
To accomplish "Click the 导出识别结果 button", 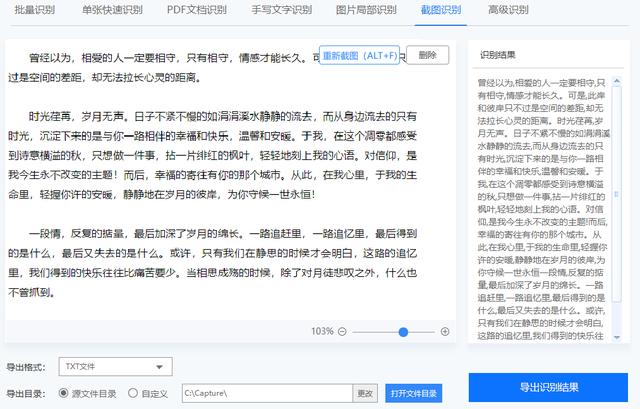I will (548, 387).
